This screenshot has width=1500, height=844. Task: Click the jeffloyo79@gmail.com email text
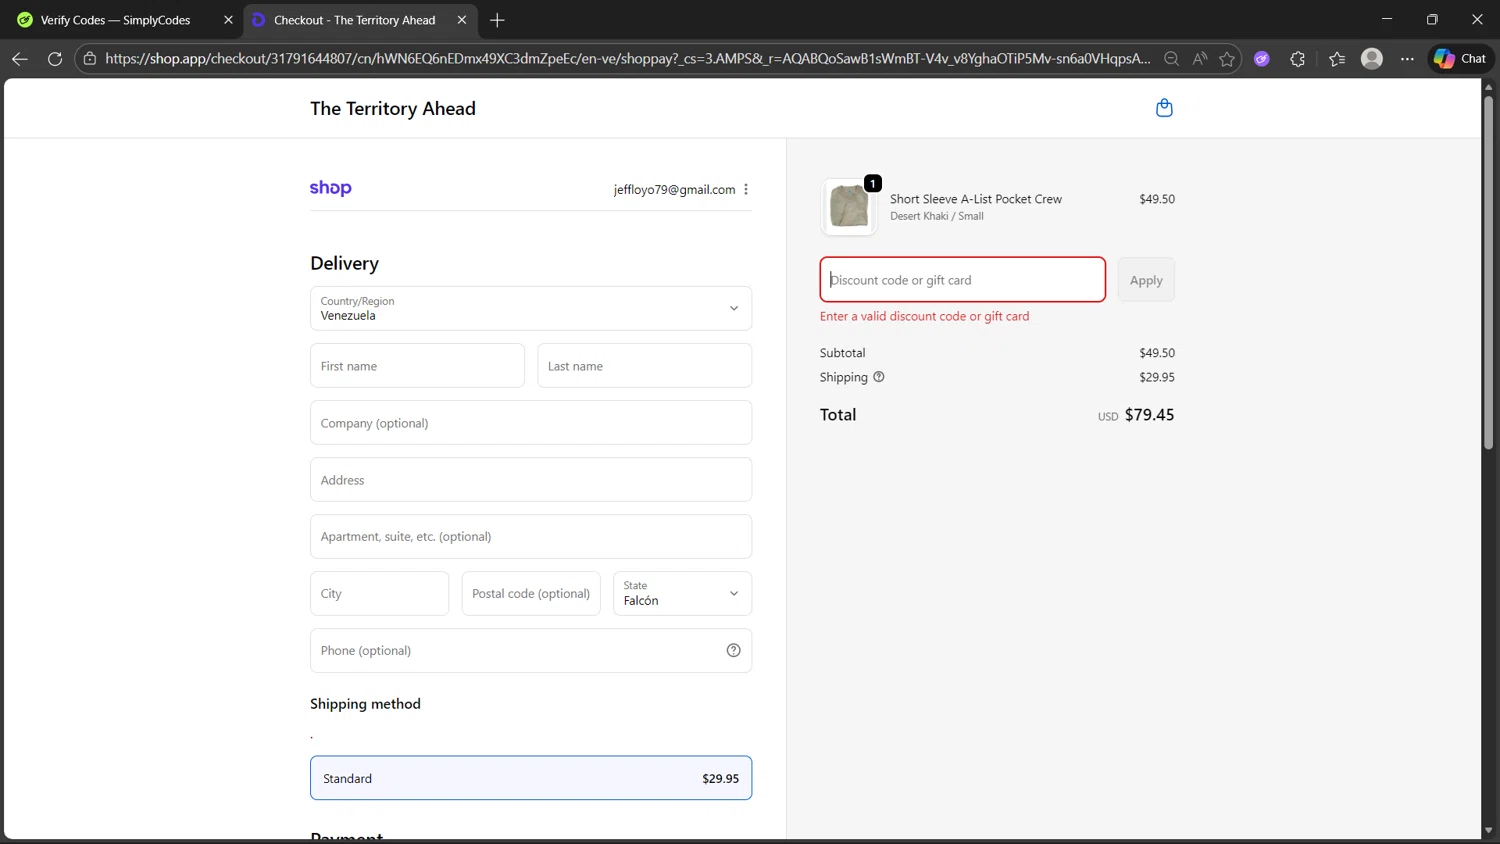pos(674,189)
